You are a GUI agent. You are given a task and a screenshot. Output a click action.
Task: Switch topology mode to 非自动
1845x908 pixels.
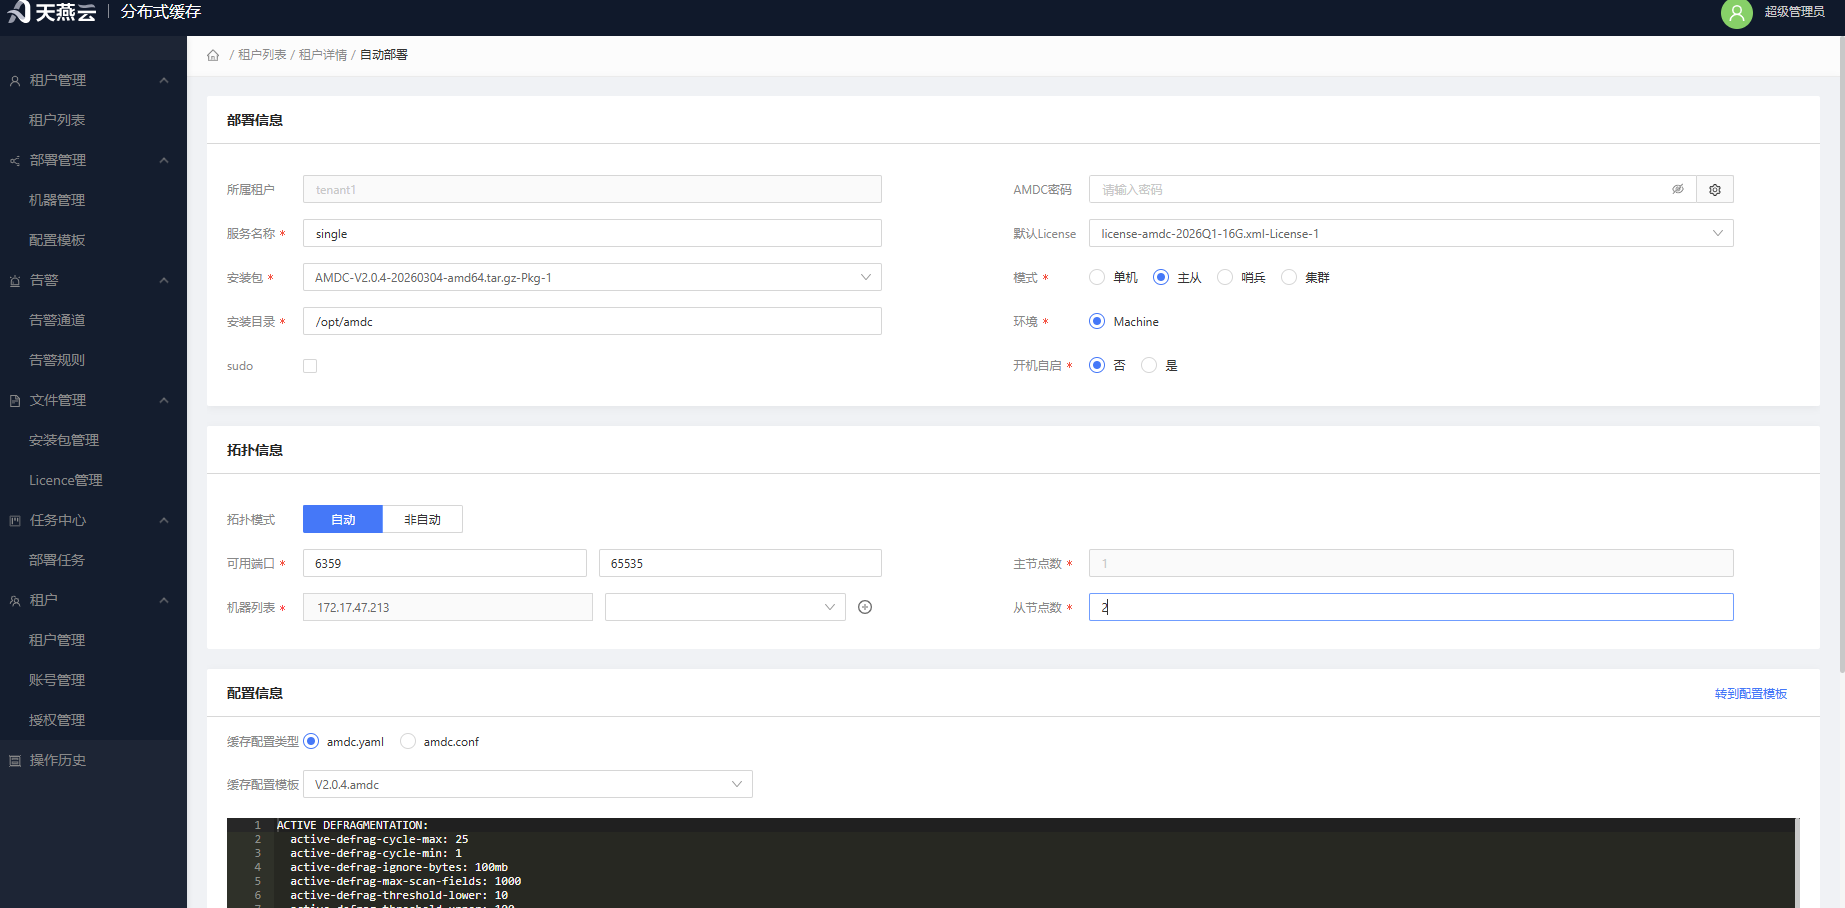(x=422, y=519)
